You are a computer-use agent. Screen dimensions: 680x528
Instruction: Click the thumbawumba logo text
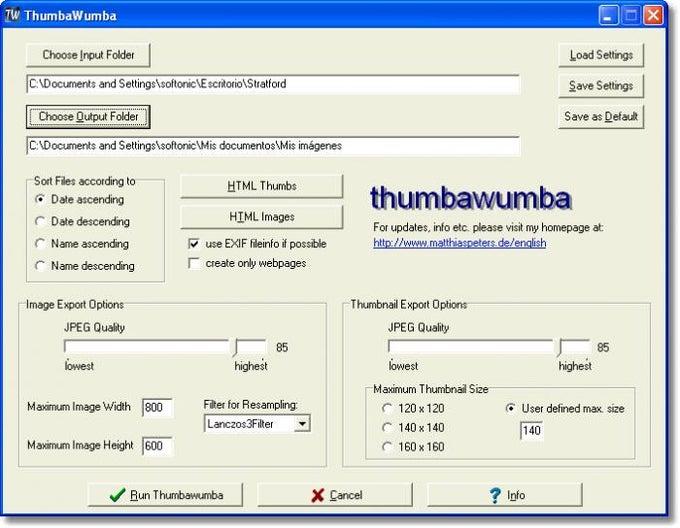pos(471,198)
